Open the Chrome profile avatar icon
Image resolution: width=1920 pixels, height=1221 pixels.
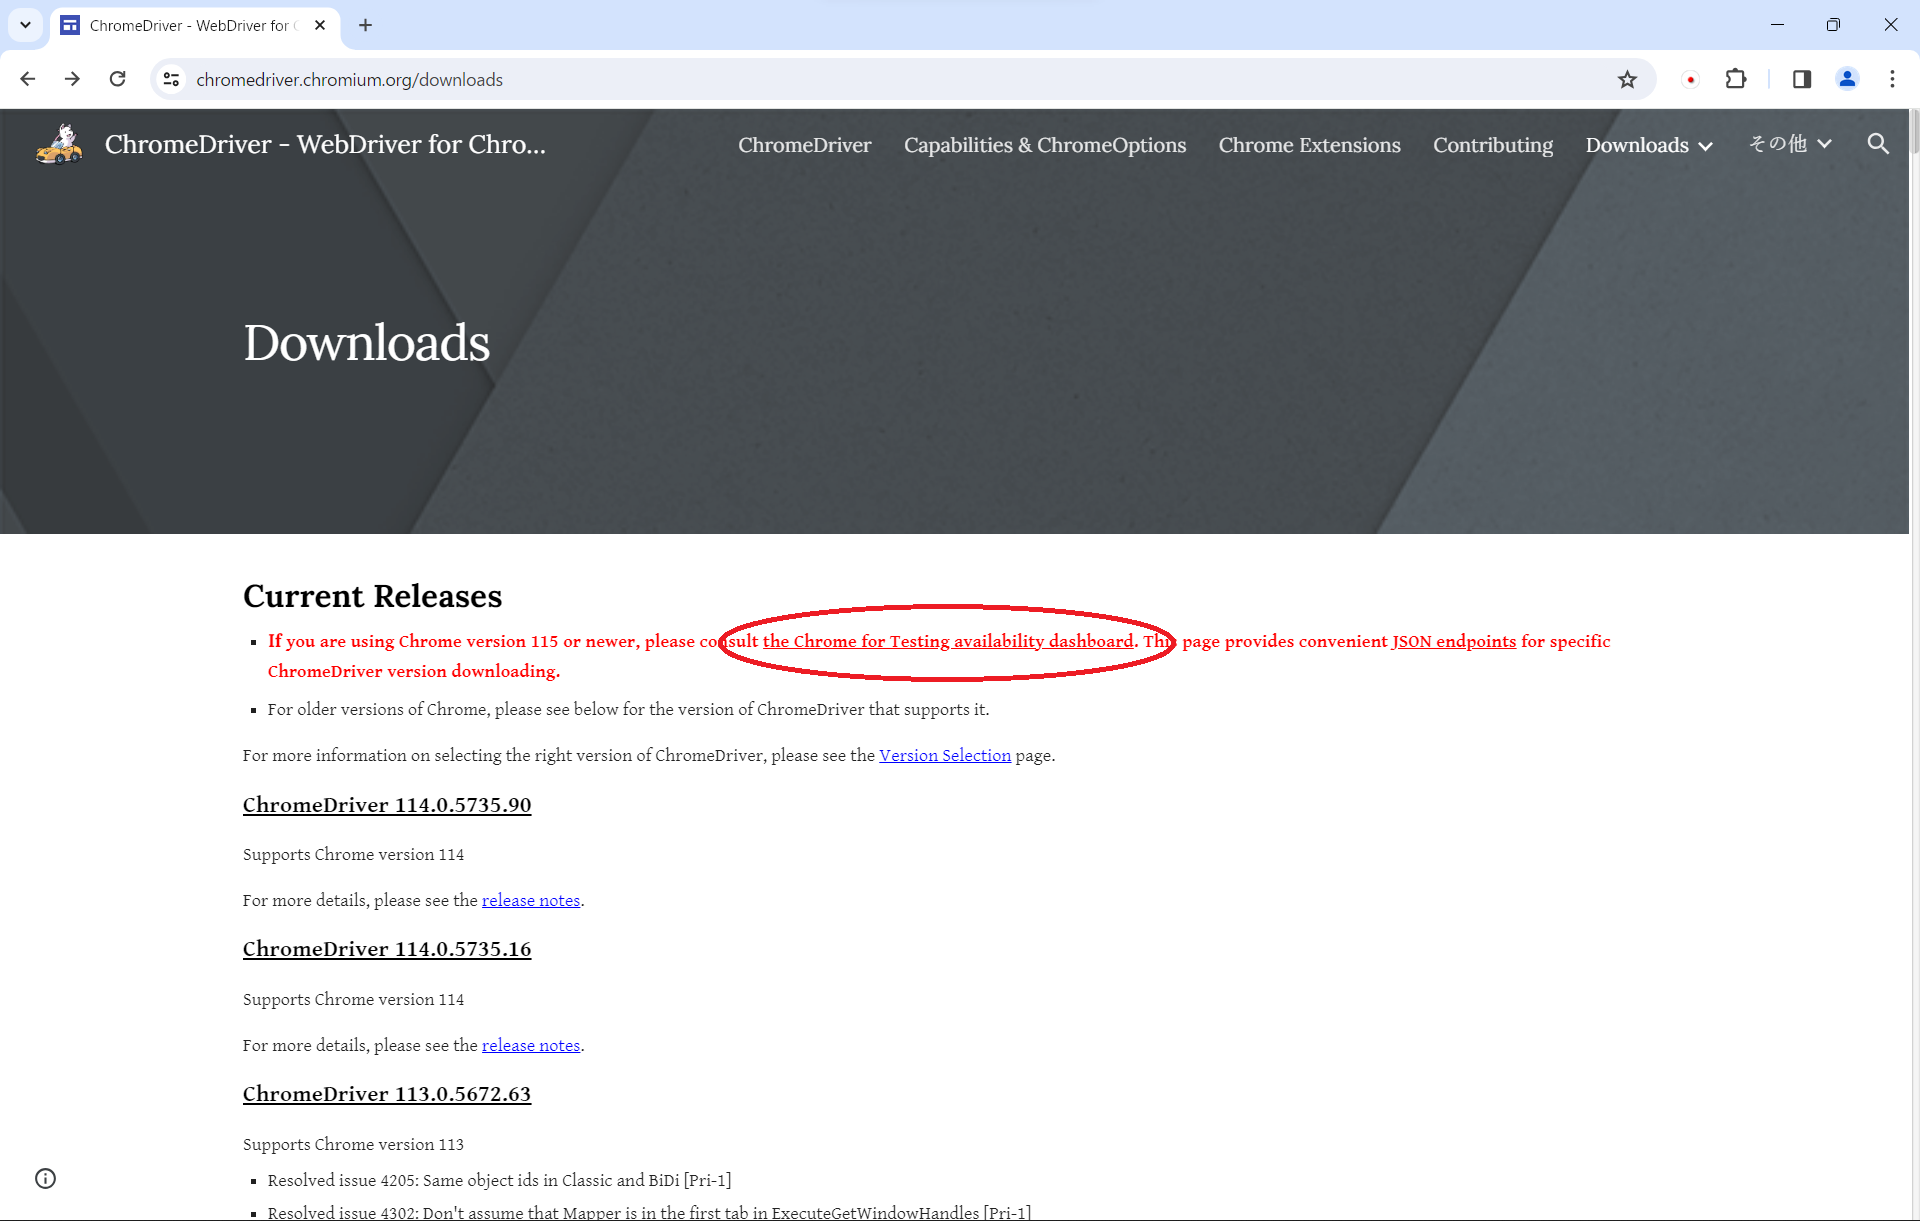point(1847,79)
